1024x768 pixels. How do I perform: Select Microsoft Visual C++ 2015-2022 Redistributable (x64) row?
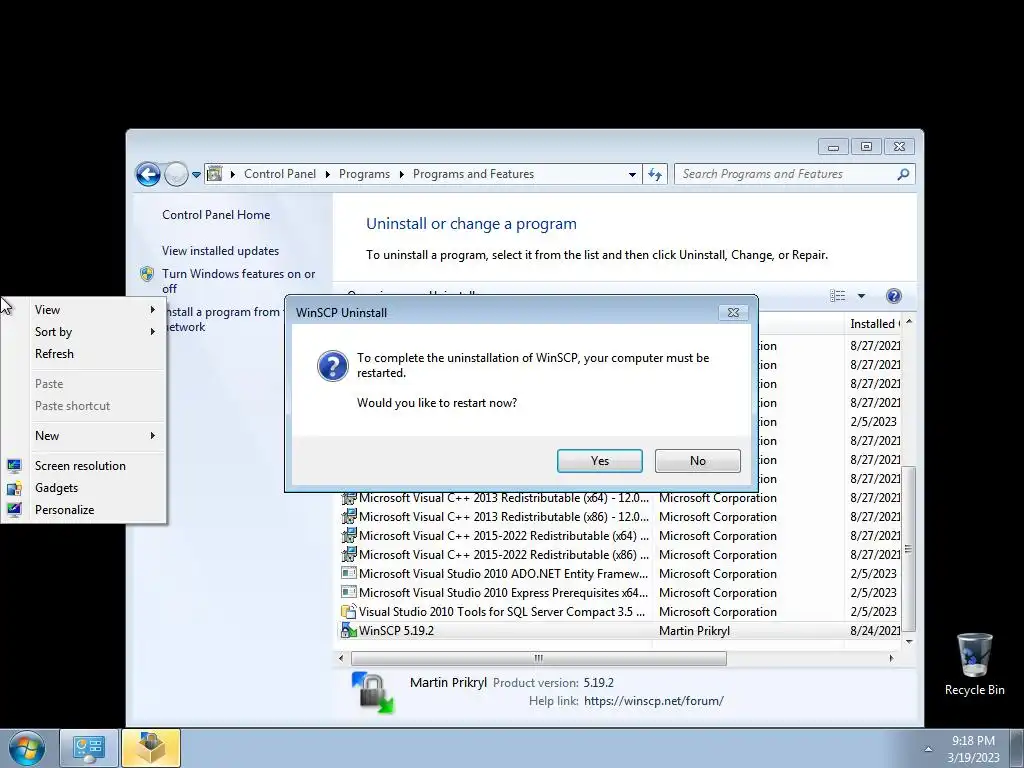pyautogui.click(x=620, y=536)
